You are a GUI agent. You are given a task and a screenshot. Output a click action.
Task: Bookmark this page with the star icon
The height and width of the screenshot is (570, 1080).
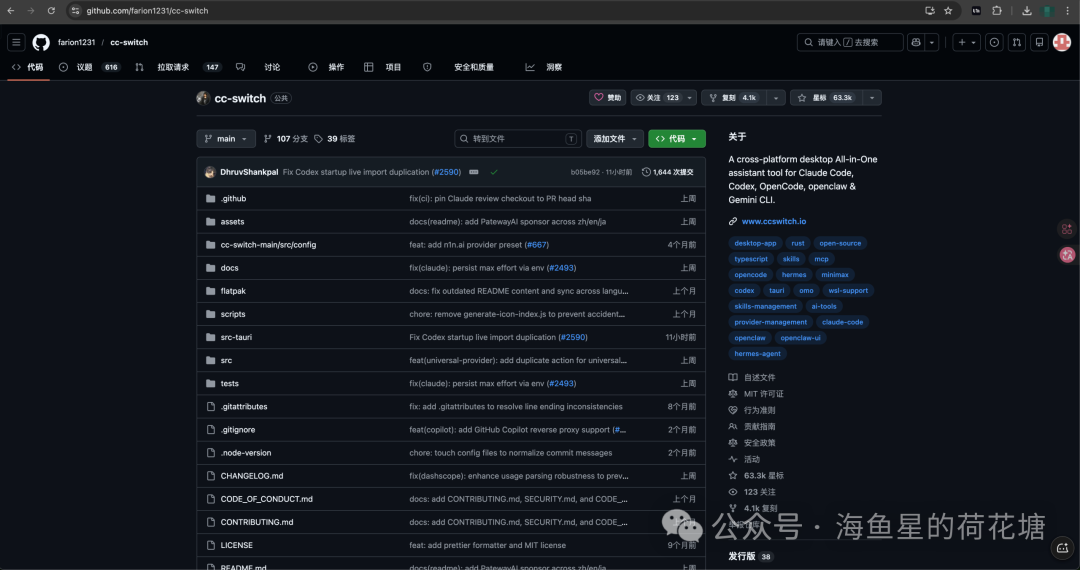pos(948,10)
